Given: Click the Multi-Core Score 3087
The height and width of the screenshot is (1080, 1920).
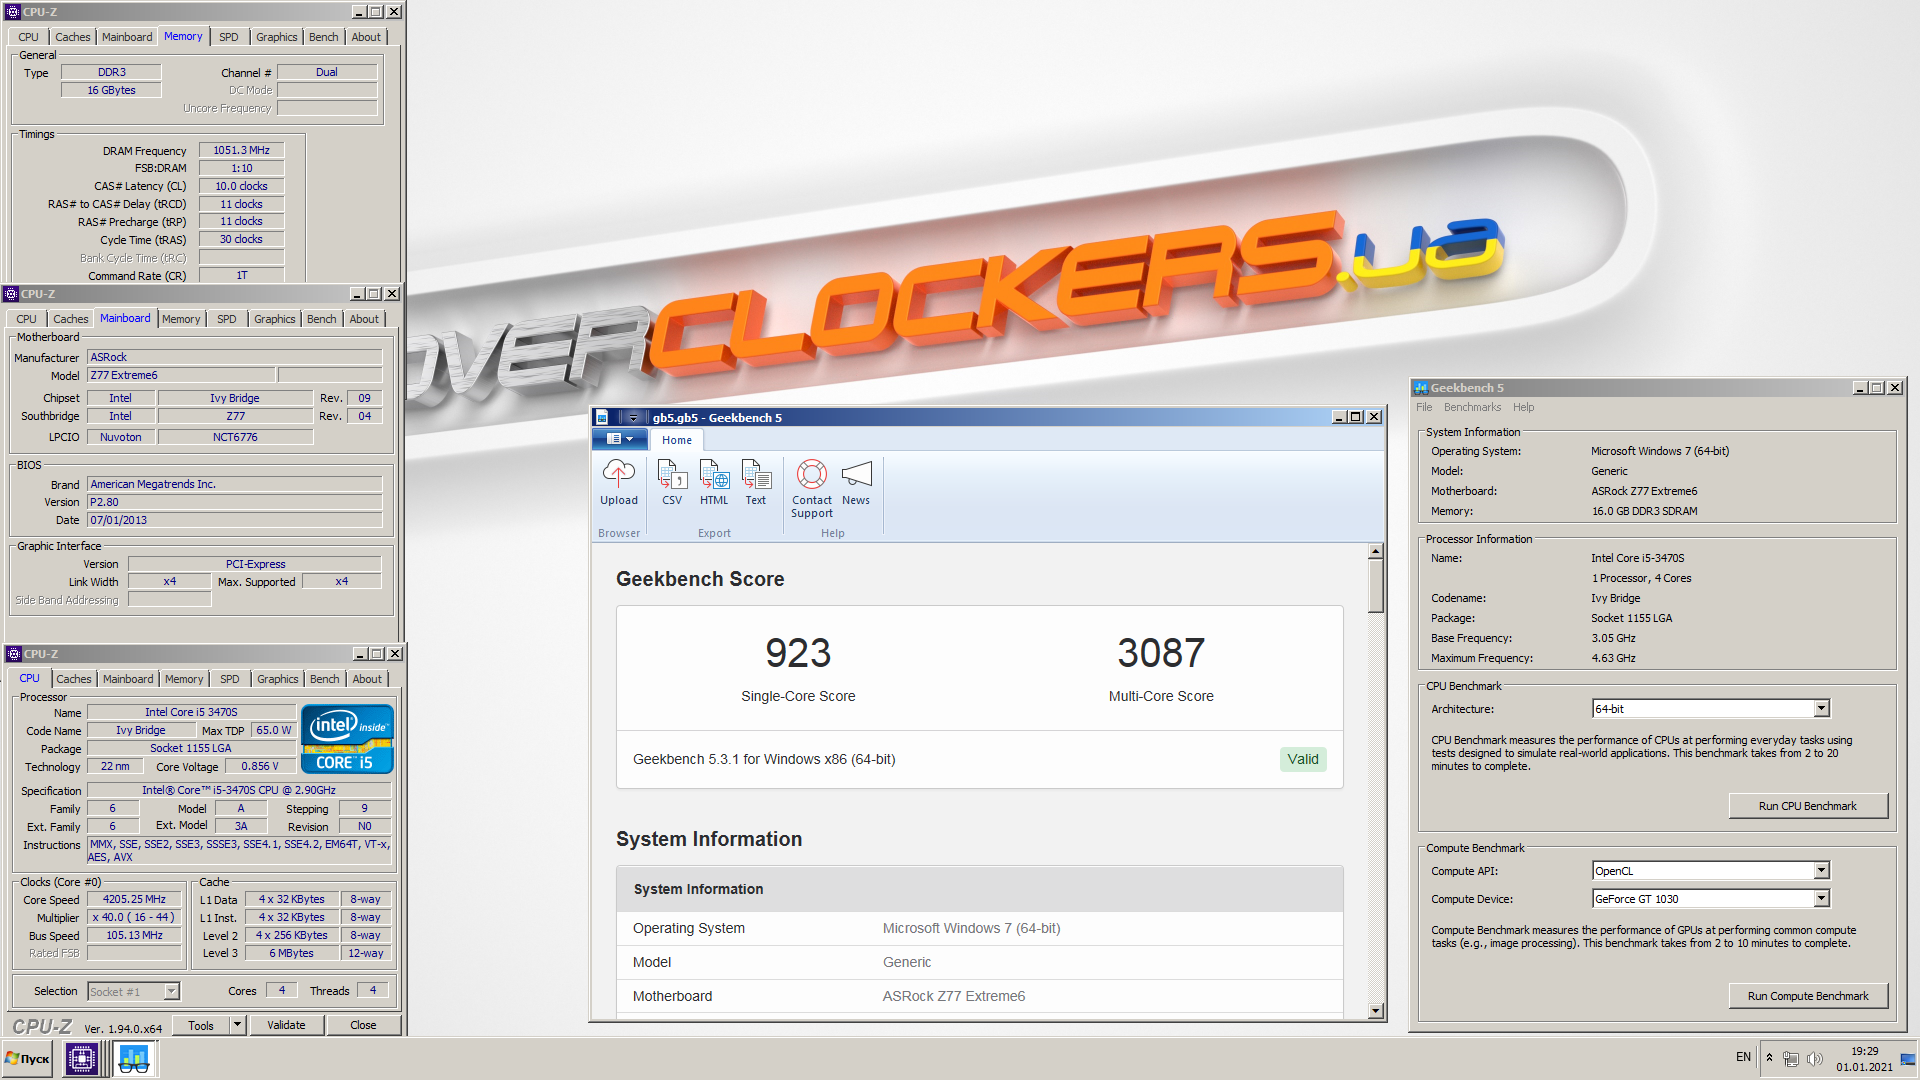Looking at the screenshot, I should [x=1161, y=654].
